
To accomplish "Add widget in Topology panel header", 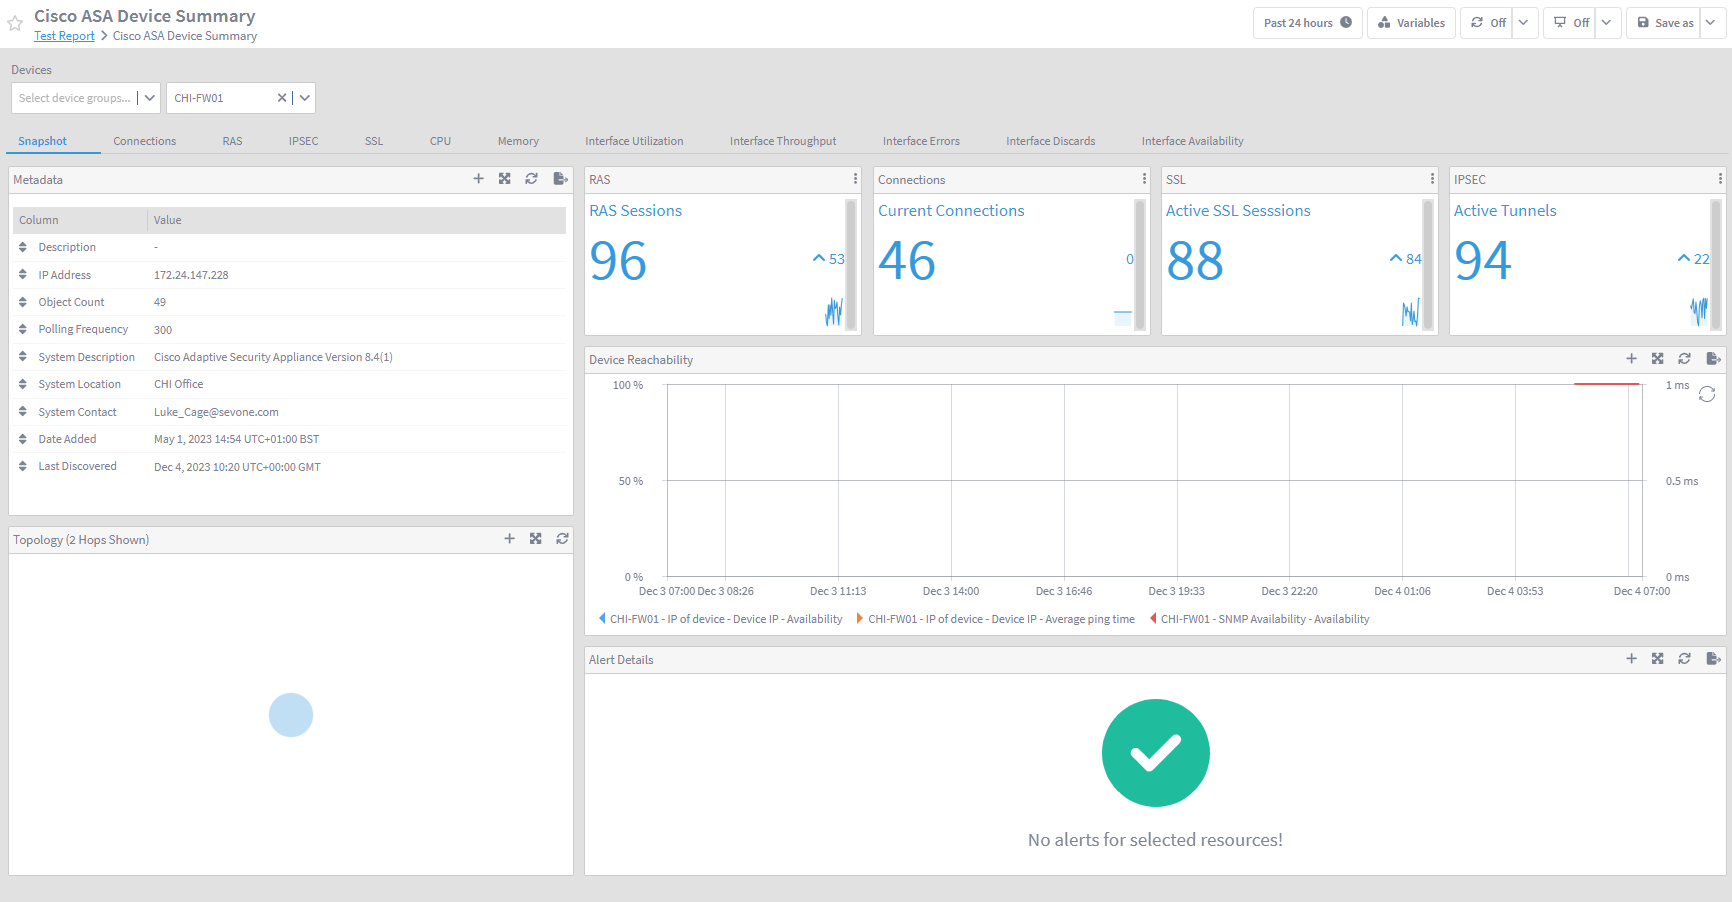I will click(x=509, y=539).
